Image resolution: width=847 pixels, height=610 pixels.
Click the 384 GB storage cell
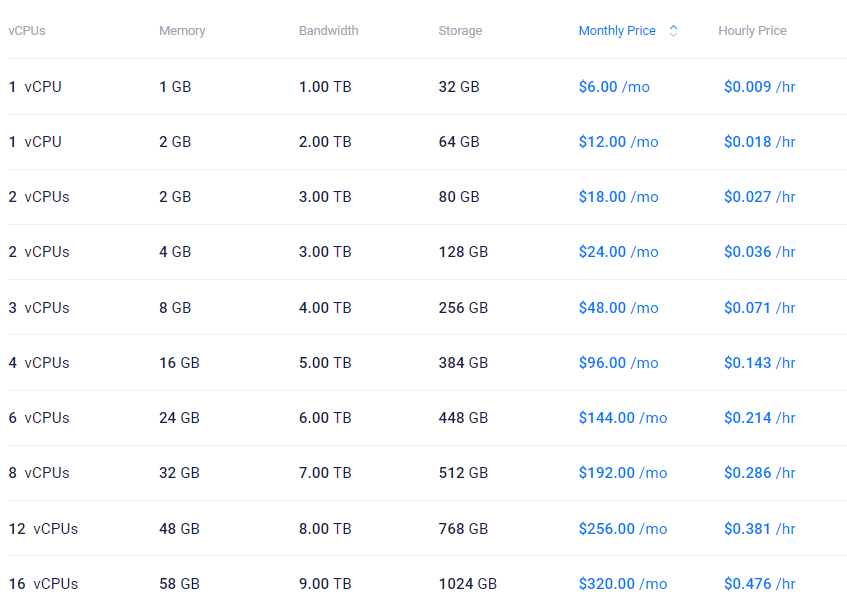tap(463, 363)
